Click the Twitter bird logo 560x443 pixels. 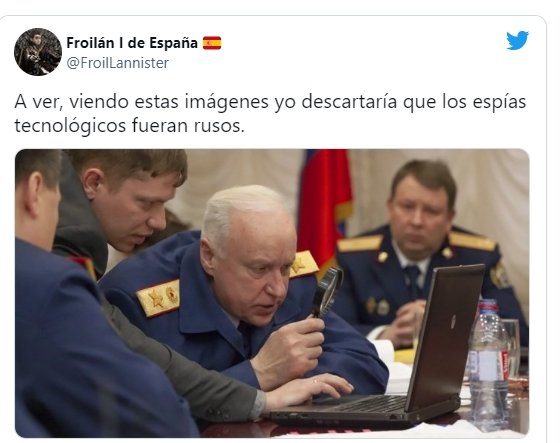[517, 40]
